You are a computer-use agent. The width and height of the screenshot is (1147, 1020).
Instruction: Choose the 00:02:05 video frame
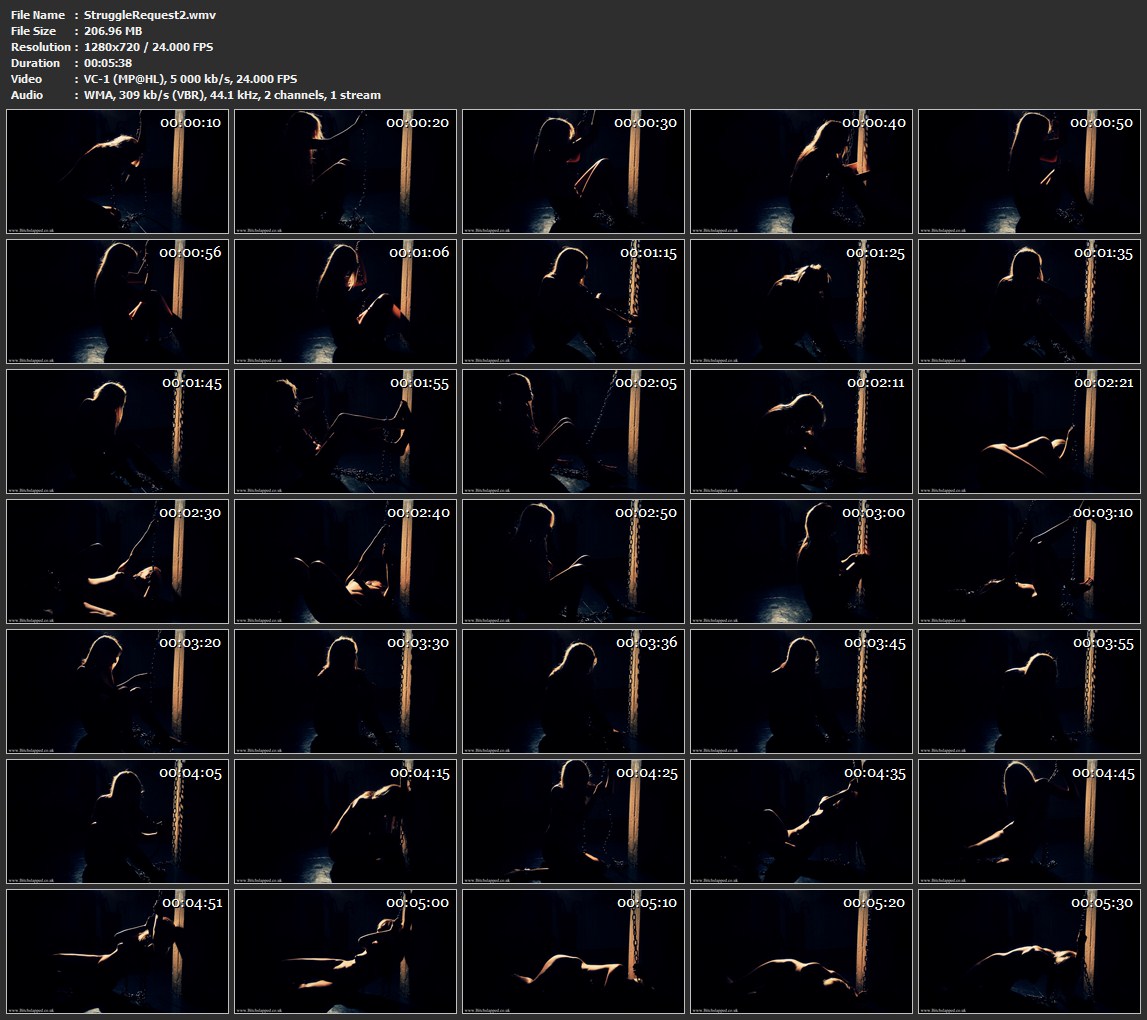[x=574, y=432]
